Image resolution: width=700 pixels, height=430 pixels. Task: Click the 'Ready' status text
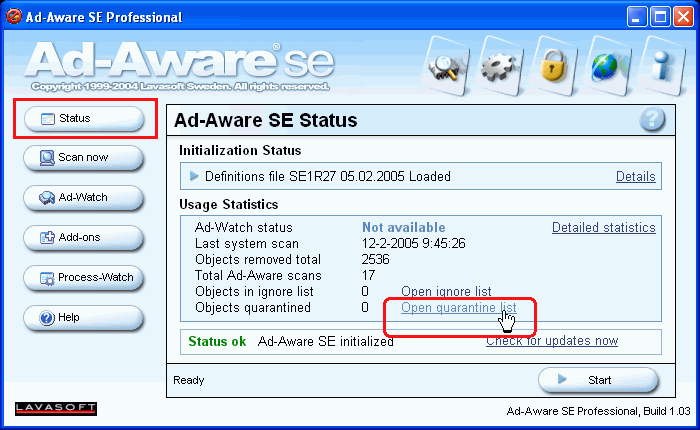(x=188, y=380)
